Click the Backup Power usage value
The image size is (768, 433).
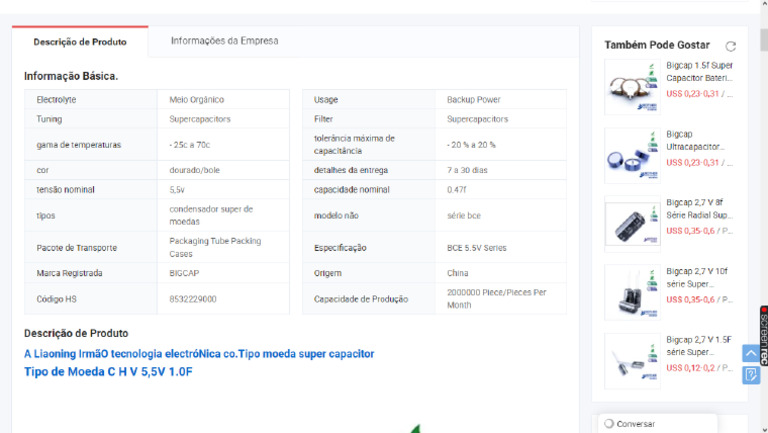474,99
